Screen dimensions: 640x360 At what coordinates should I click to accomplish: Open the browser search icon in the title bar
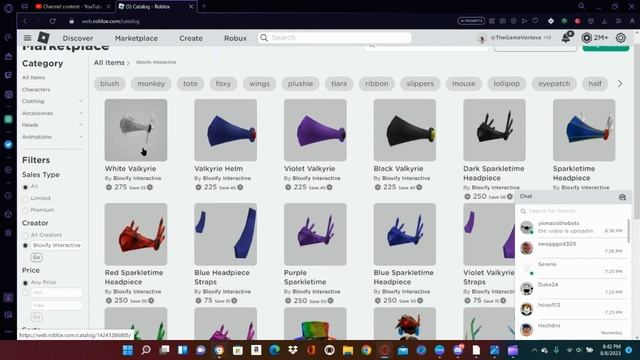(581, 6)
